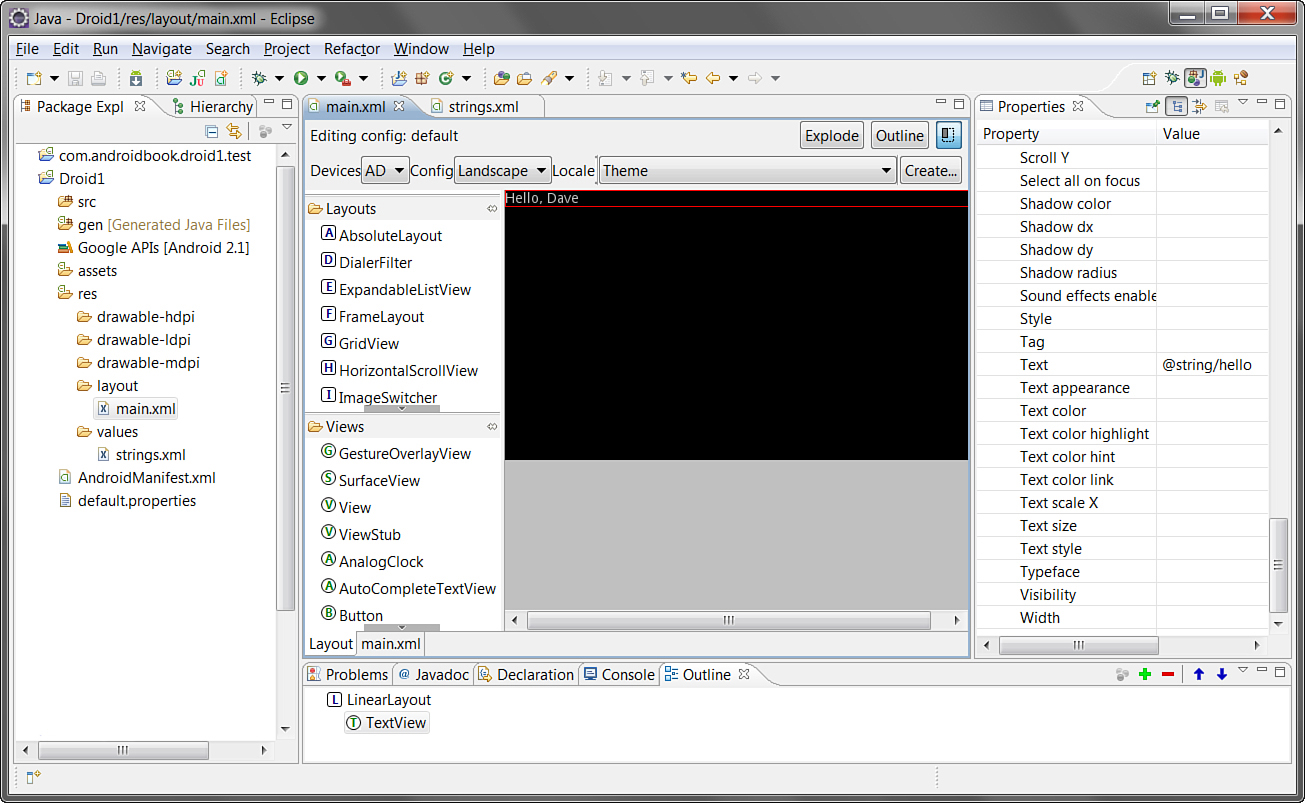Viewport: 1305px width, 803px height.
Task: Open the Theme dropdown
Action: (747, 171)
